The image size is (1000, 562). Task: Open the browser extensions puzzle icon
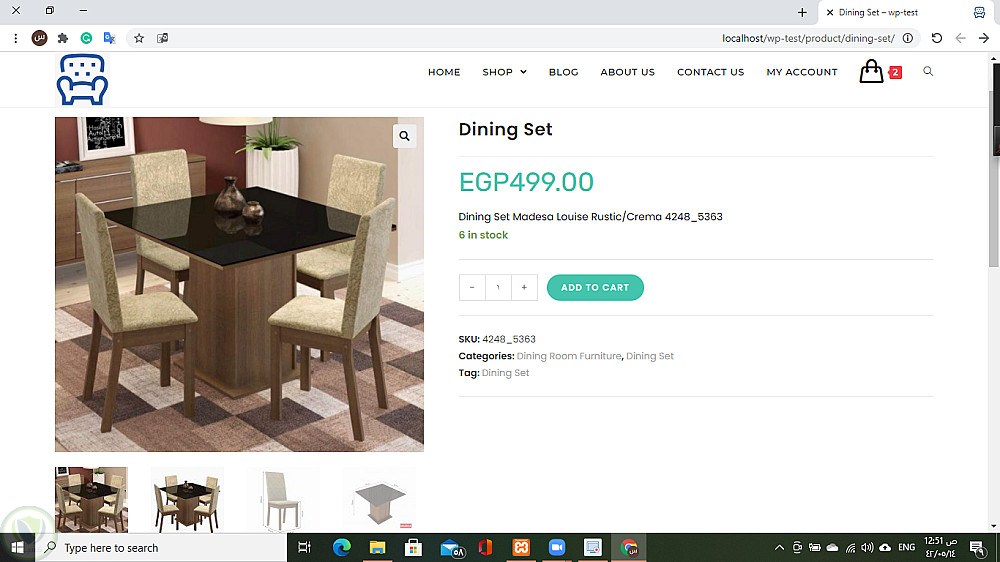click(62, 38)
